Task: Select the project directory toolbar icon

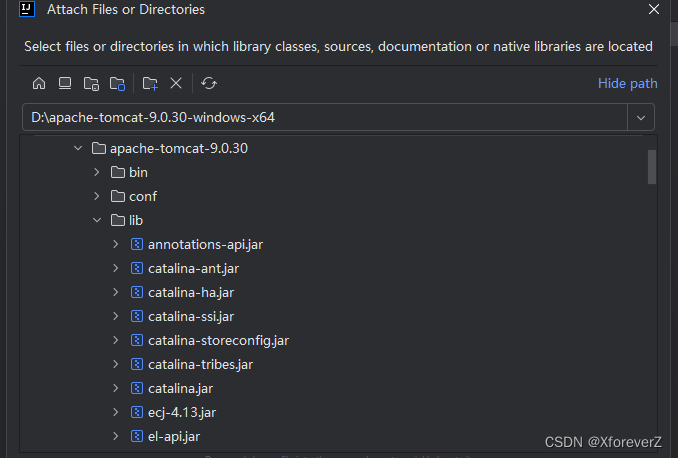Action: tap(91, 83)
